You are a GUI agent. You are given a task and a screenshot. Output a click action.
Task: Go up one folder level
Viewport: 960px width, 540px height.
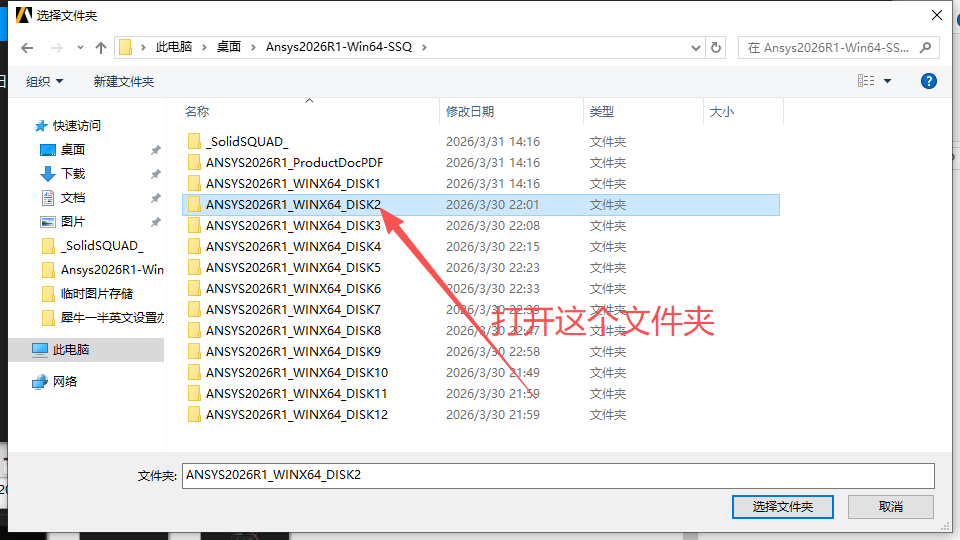tap(101, 48)
